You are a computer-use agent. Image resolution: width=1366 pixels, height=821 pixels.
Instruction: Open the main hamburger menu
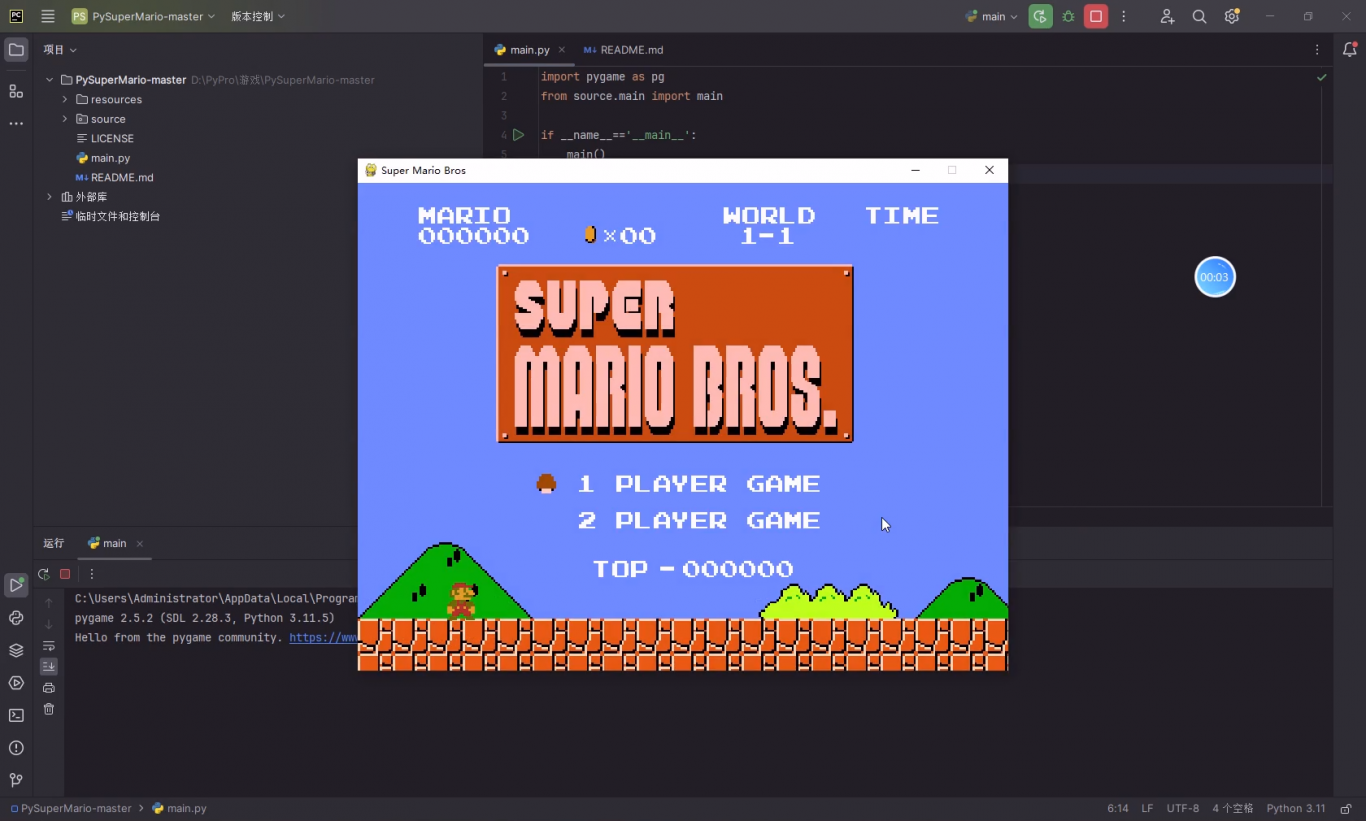click(x=48, y=16)
